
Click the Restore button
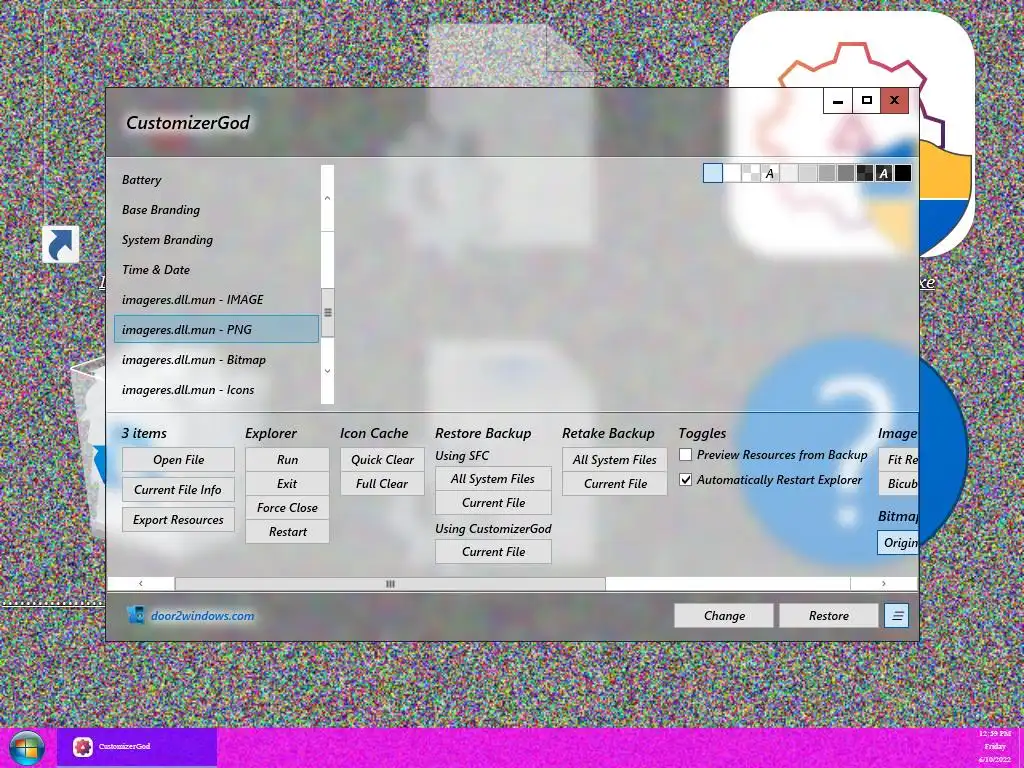pos(829,615)
